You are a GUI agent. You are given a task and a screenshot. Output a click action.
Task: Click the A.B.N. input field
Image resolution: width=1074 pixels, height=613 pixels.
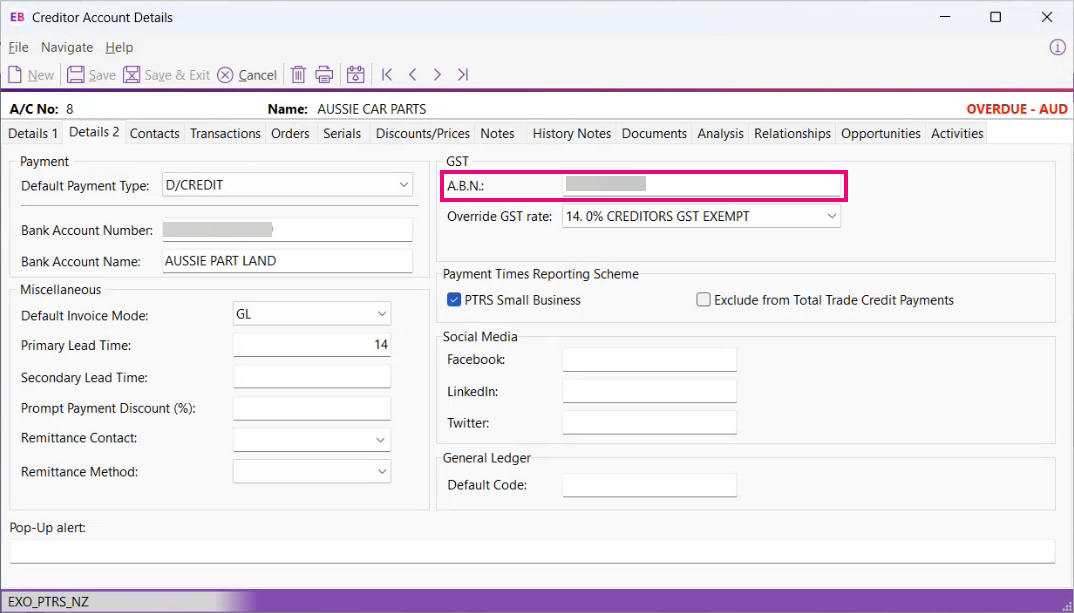point(701,184)
